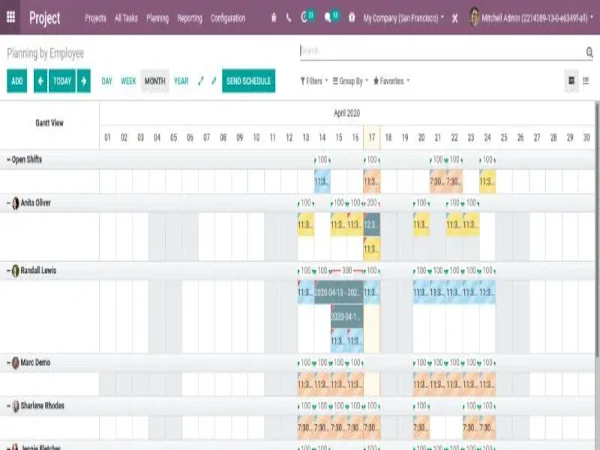600x450 pixels.
Task: Click the Send Schedule button
Action: 249,81
